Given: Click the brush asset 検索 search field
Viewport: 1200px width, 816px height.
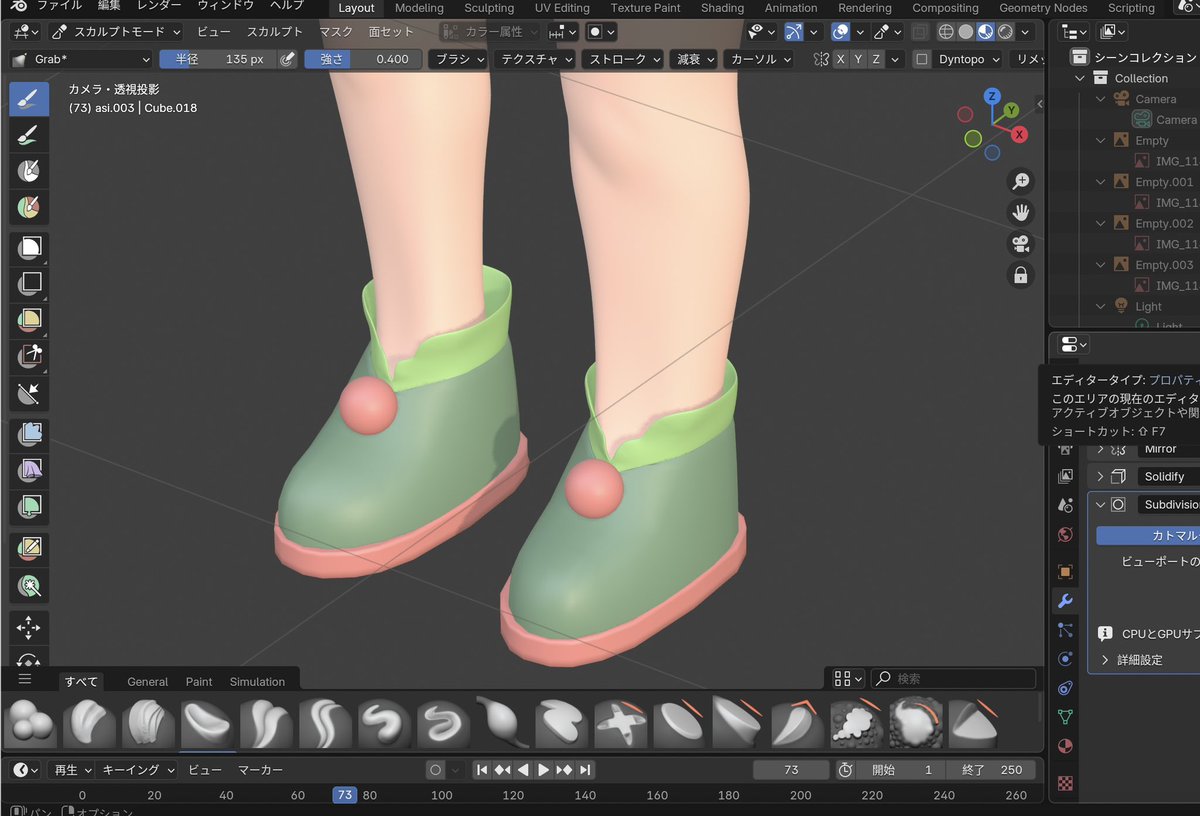Looking at the screenshot, I should pyautogui.click(x=954, y=679).
